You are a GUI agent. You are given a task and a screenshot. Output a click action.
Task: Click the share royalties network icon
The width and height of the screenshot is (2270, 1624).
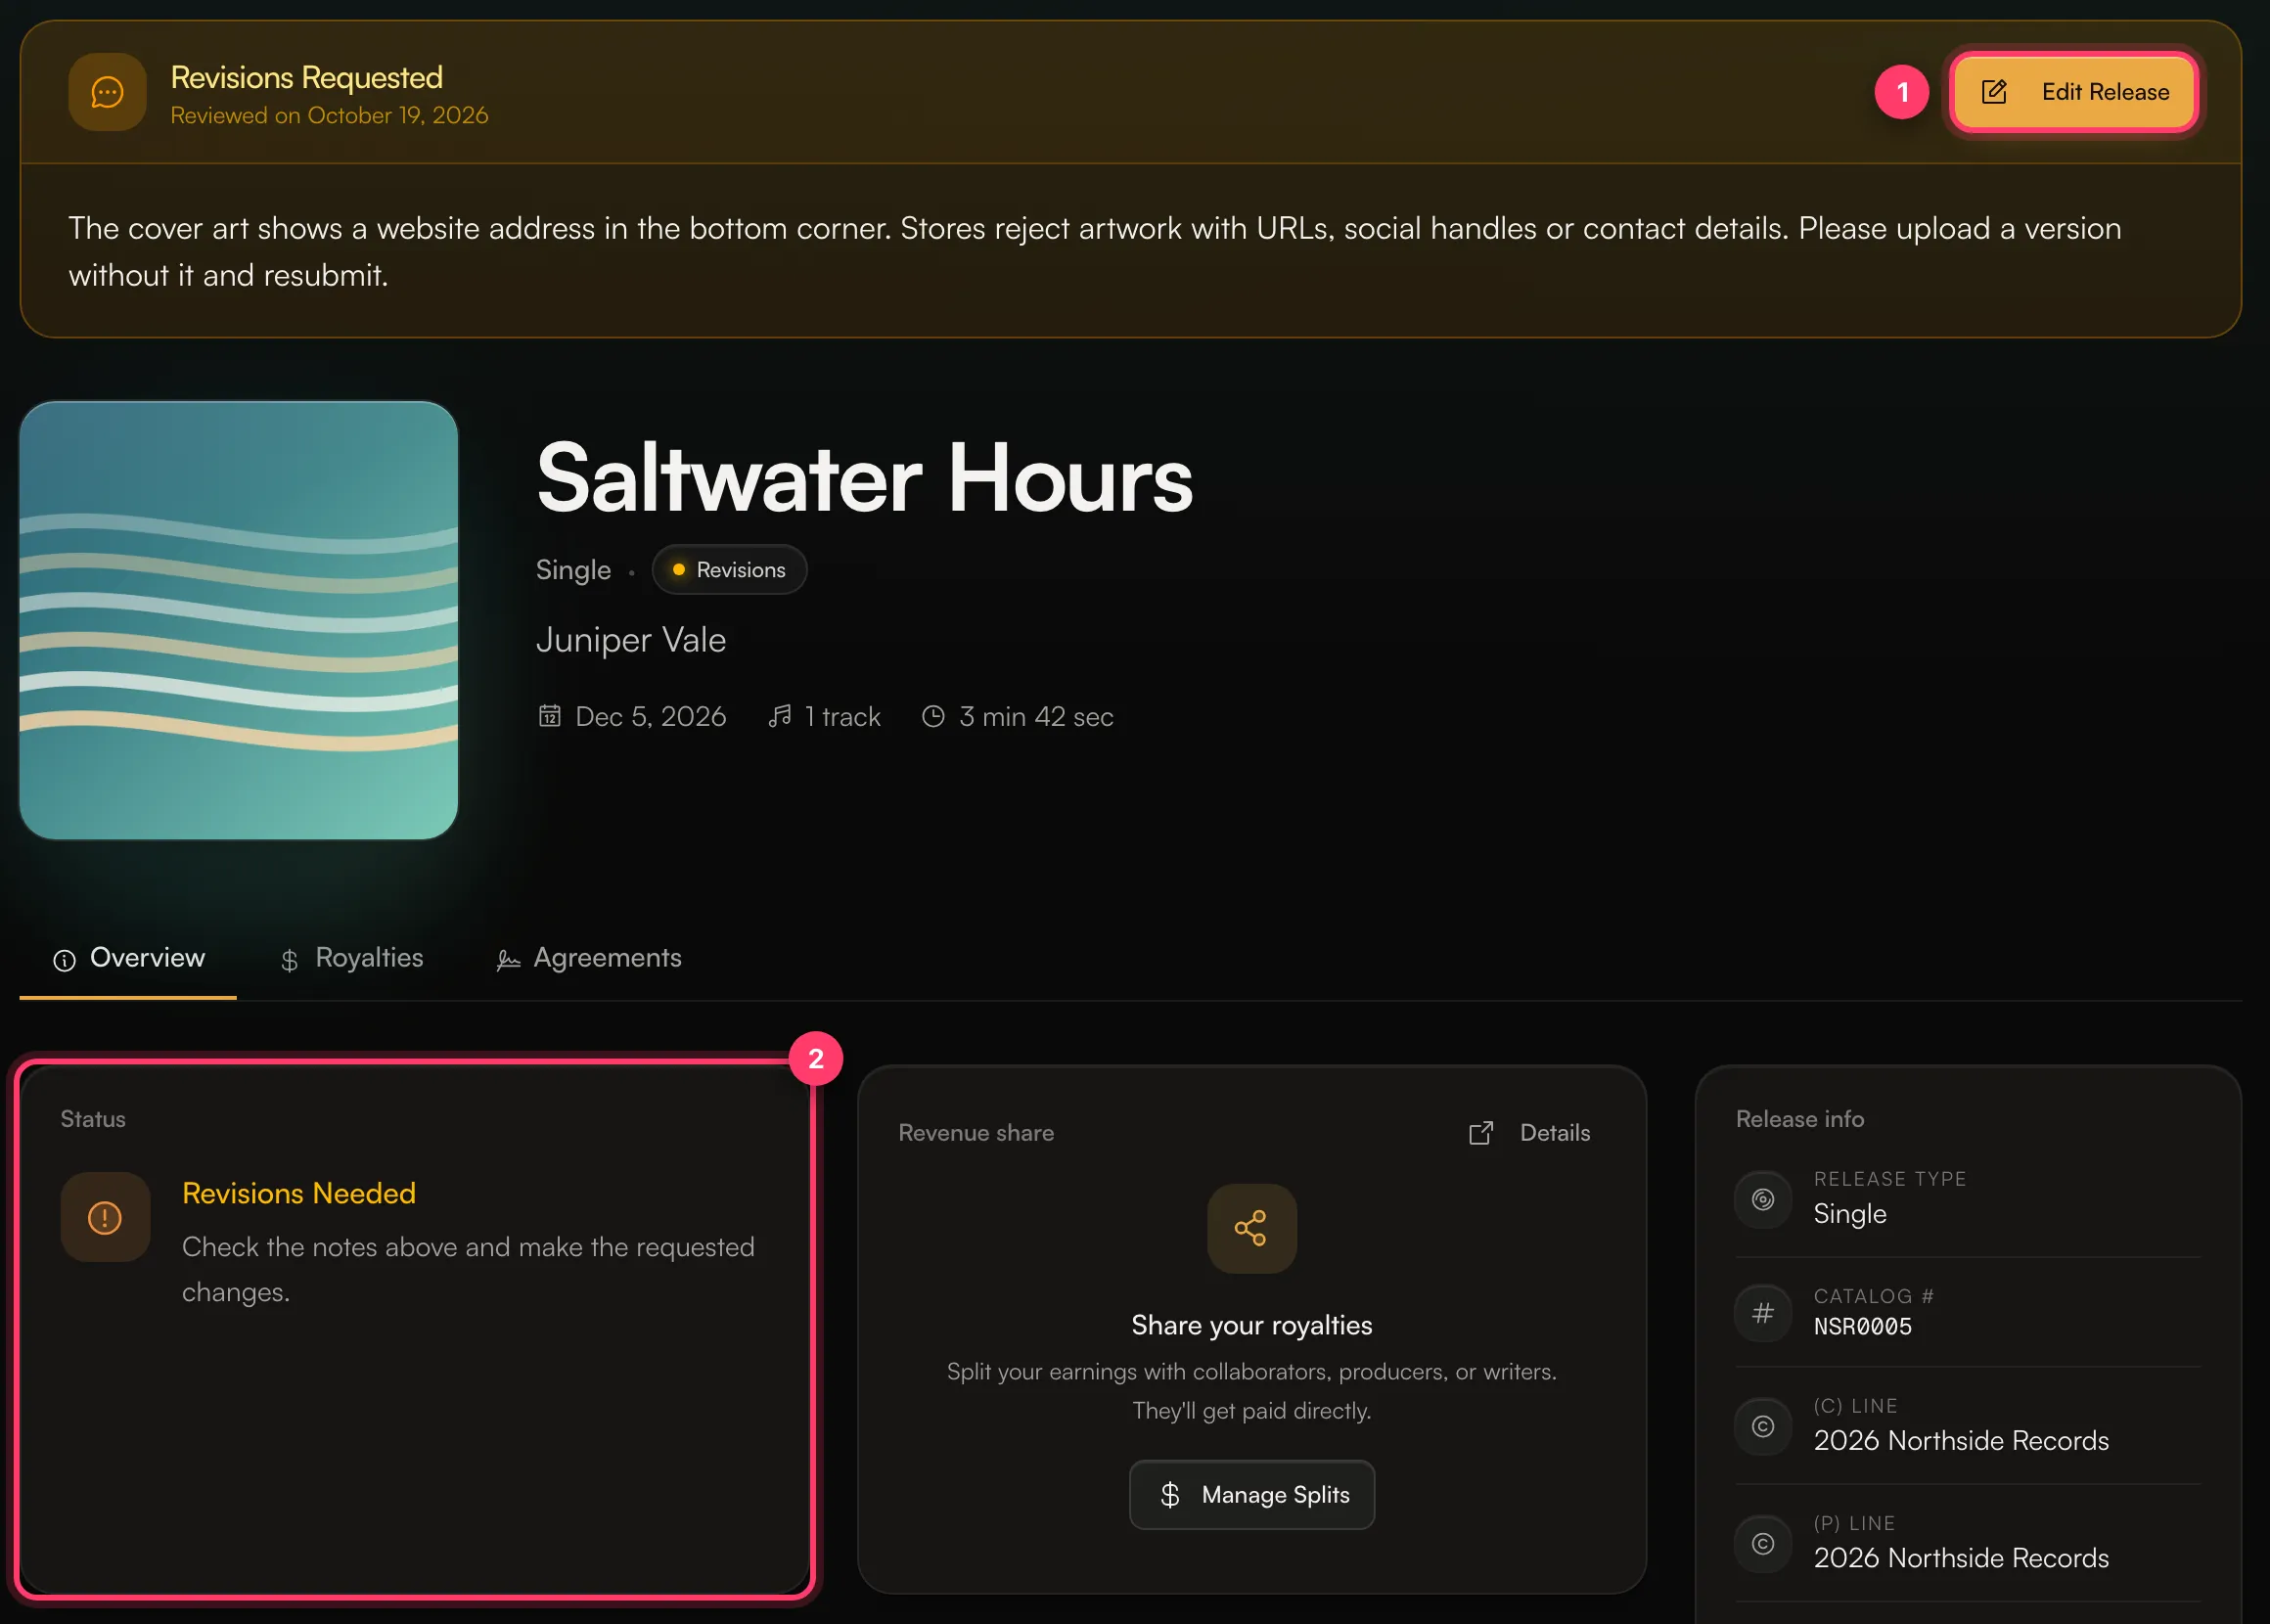click(1252, 1229)
